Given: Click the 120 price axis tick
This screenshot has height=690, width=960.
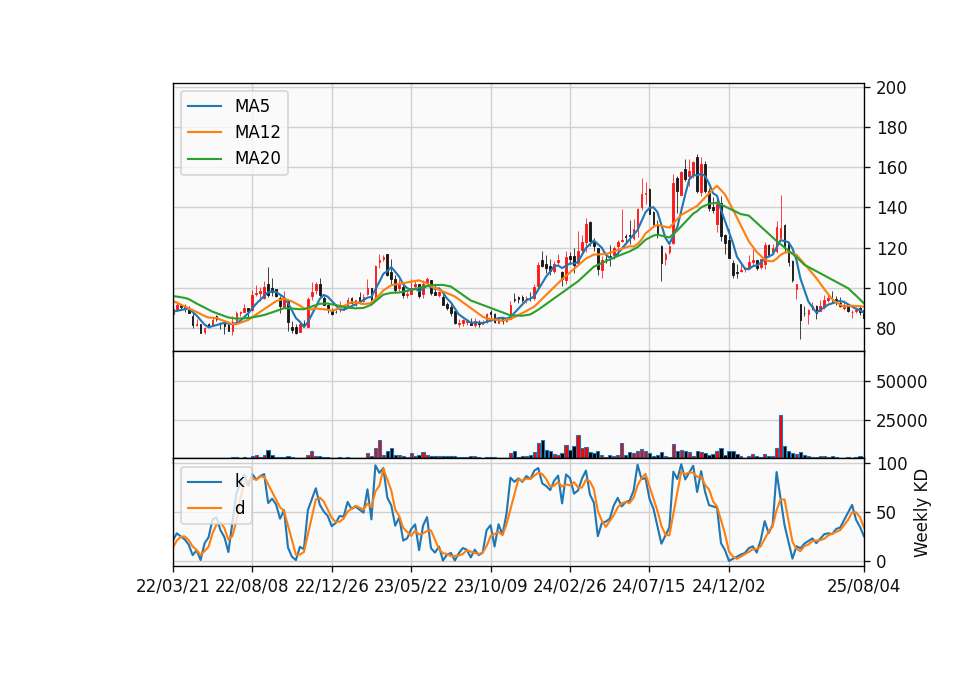Looking at the screenshot, I should 891,249.
